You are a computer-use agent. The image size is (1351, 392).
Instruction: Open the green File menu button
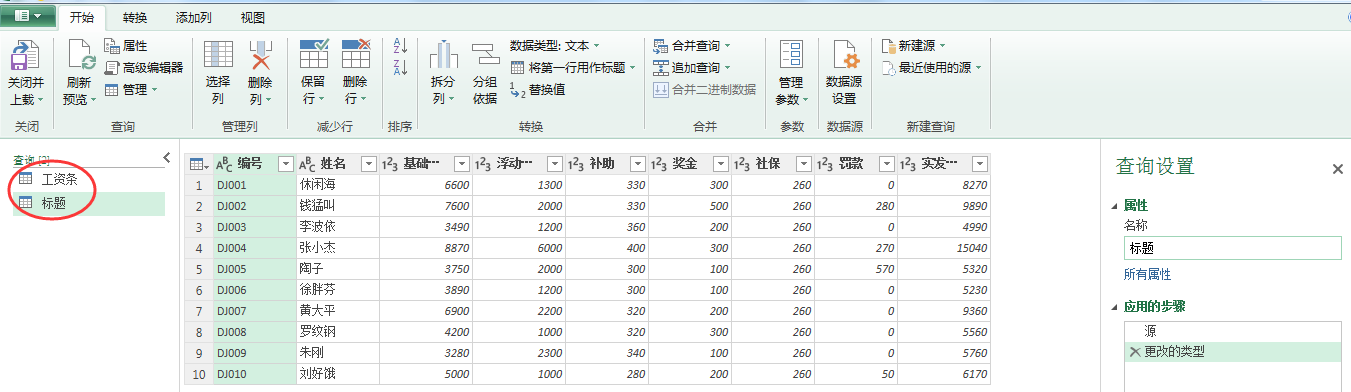pos(28,17)
